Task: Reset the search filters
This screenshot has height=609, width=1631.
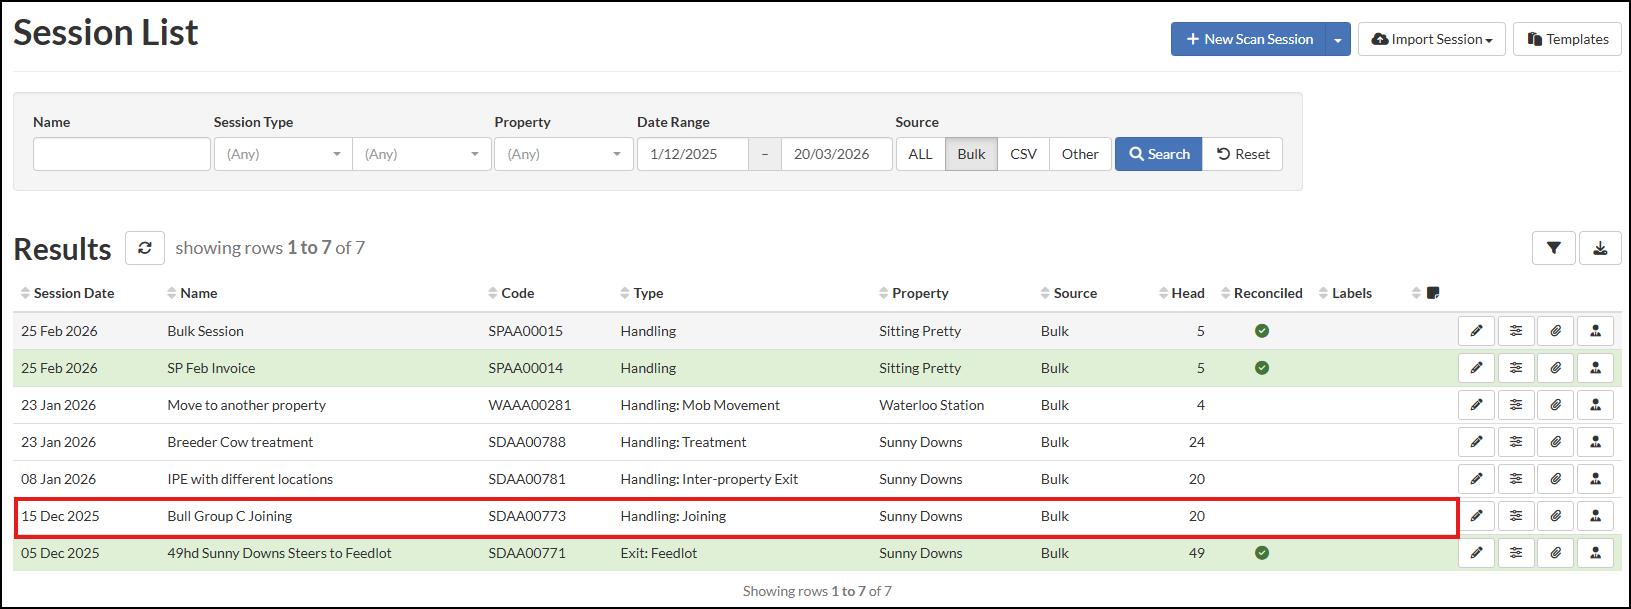Action: [x=1243, y=154]
